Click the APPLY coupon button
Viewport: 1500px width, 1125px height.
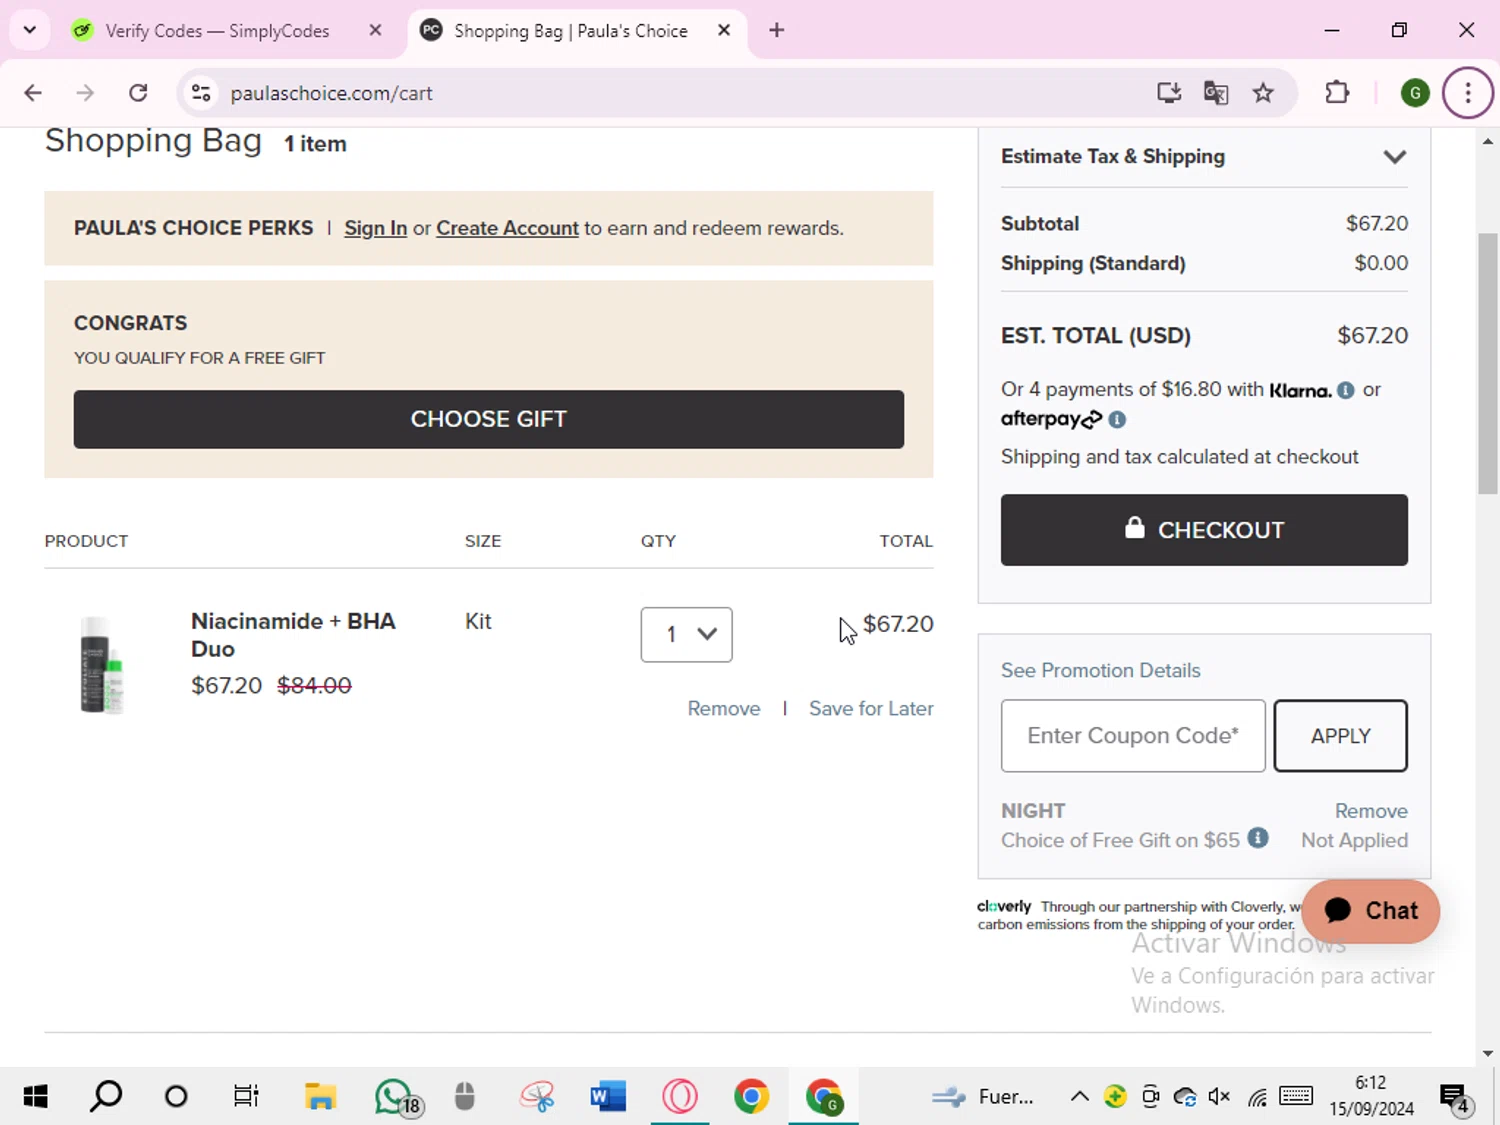[1340, 736]
